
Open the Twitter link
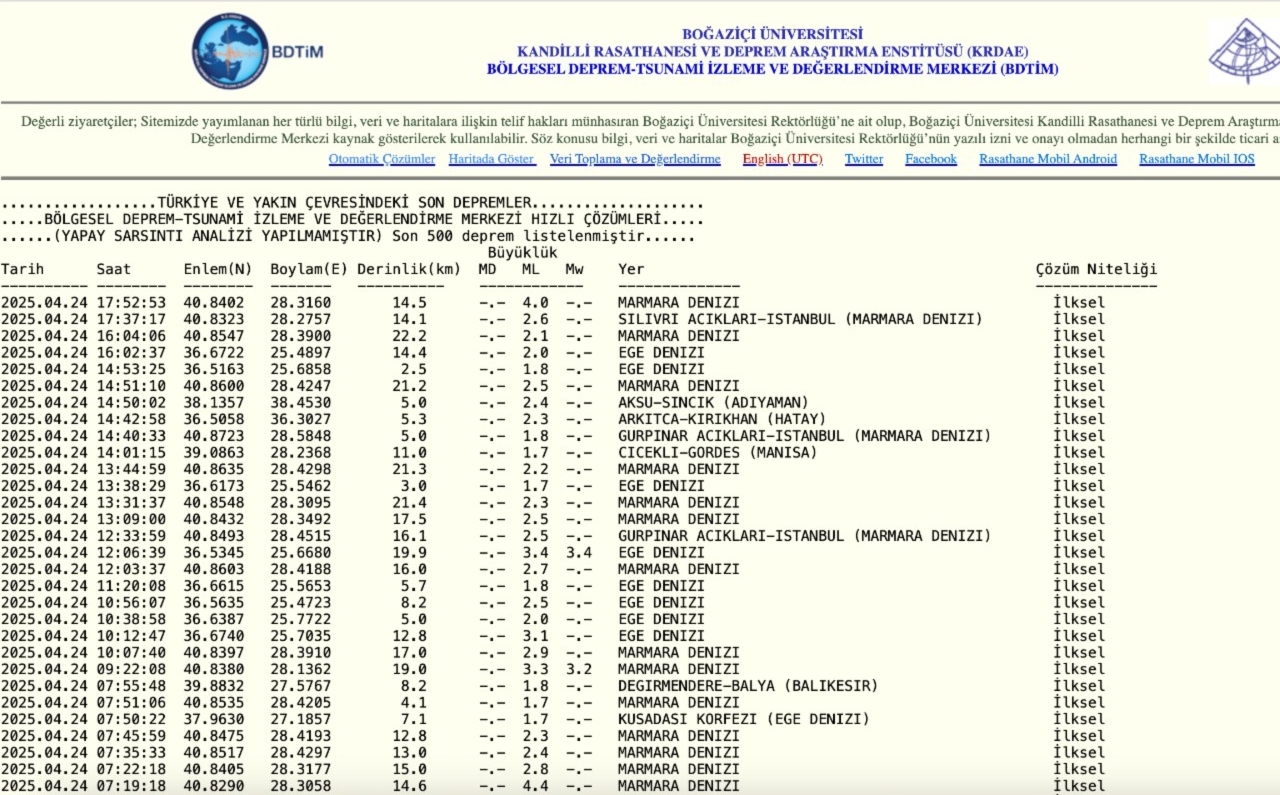[864, 159]
